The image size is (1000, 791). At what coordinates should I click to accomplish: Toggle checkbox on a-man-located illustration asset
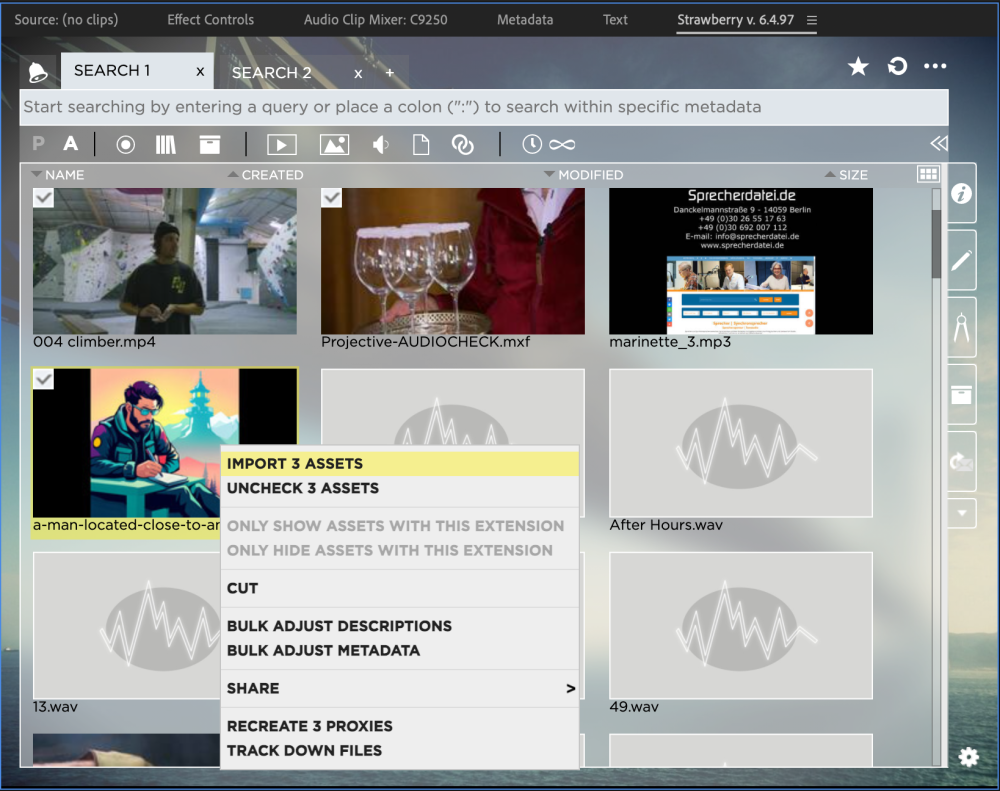(x=44, y=379)
